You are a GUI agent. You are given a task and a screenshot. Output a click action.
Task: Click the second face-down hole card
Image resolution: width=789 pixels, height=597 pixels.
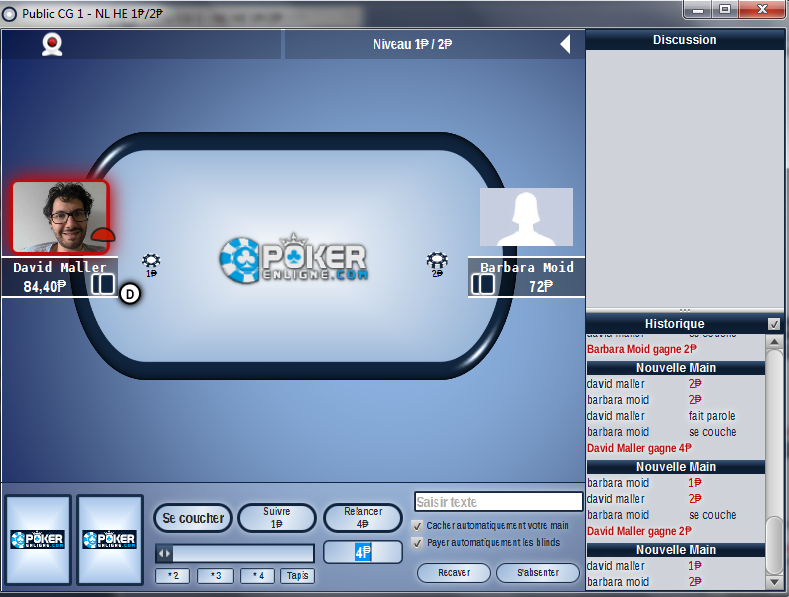pyautogui.click(x=110, y=540)
